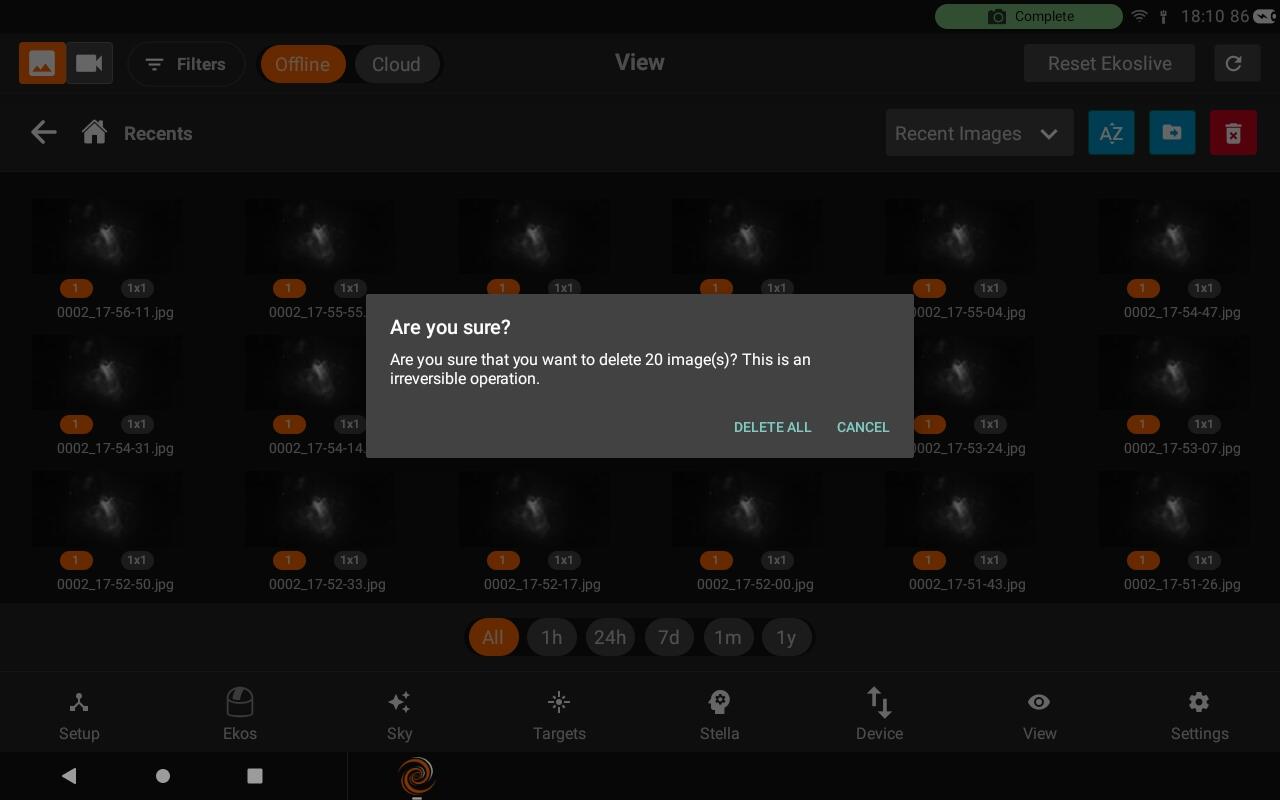This screenshot has height=800, width=1280.
Task: Go back using the arrow beside Recents
Action: coord(43,132)
